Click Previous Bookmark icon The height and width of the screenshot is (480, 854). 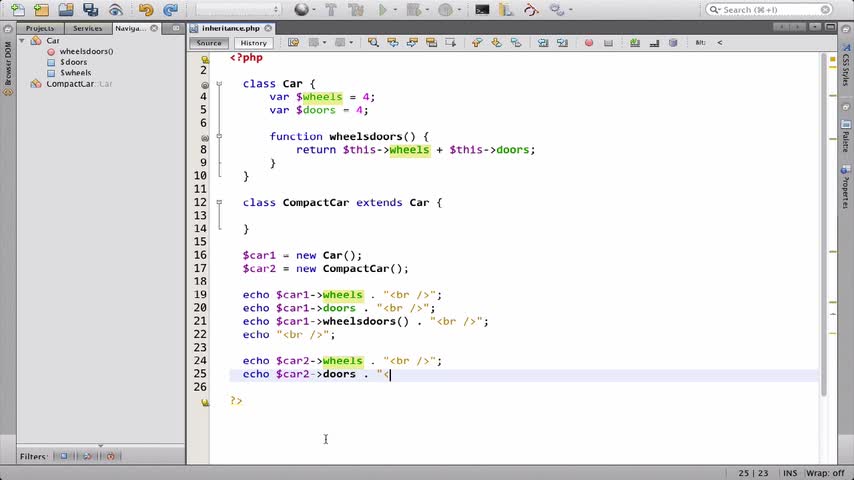[x=477, y=42]
